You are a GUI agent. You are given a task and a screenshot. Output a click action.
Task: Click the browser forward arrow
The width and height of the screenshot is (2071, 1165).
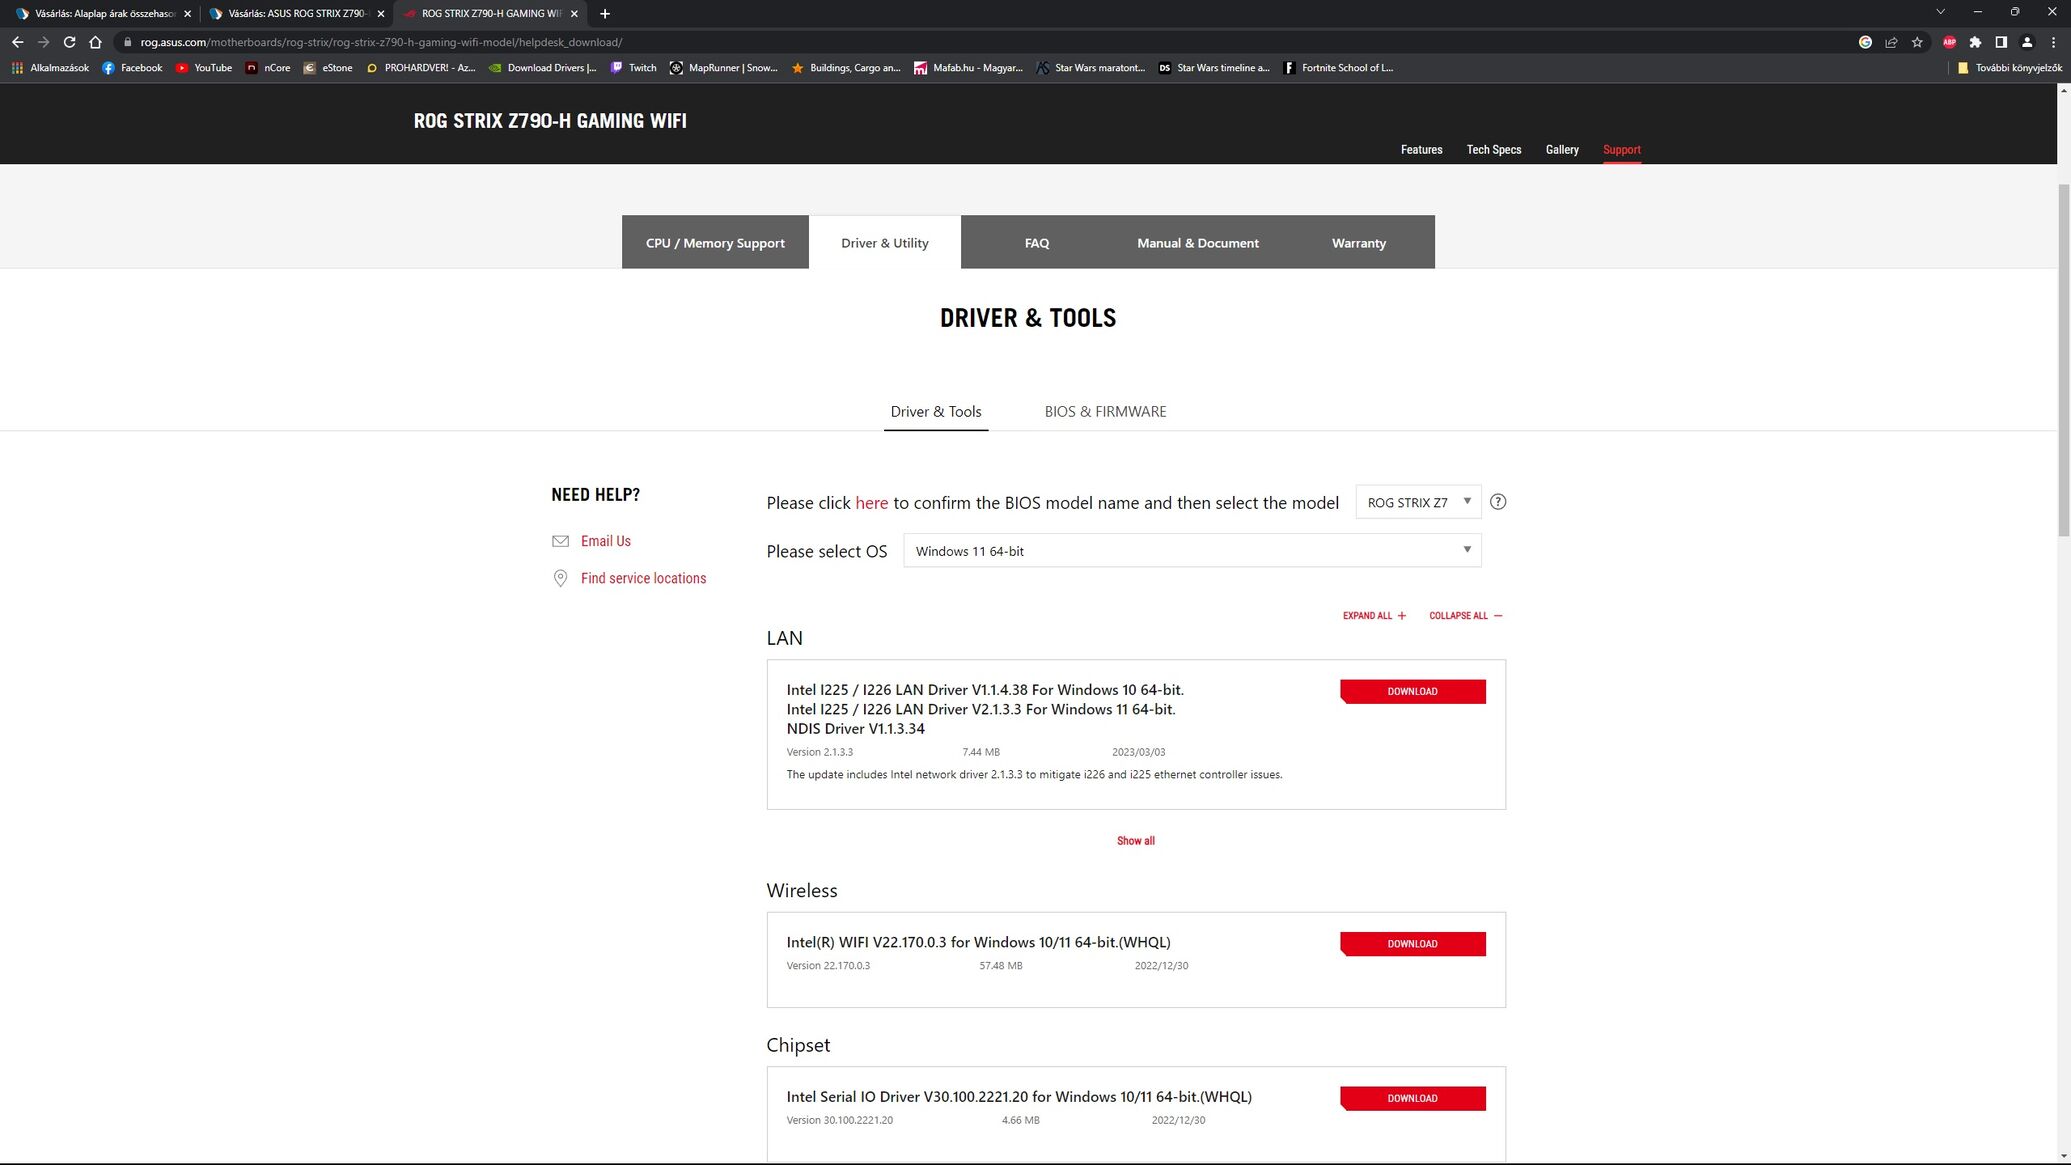[43, 42]
